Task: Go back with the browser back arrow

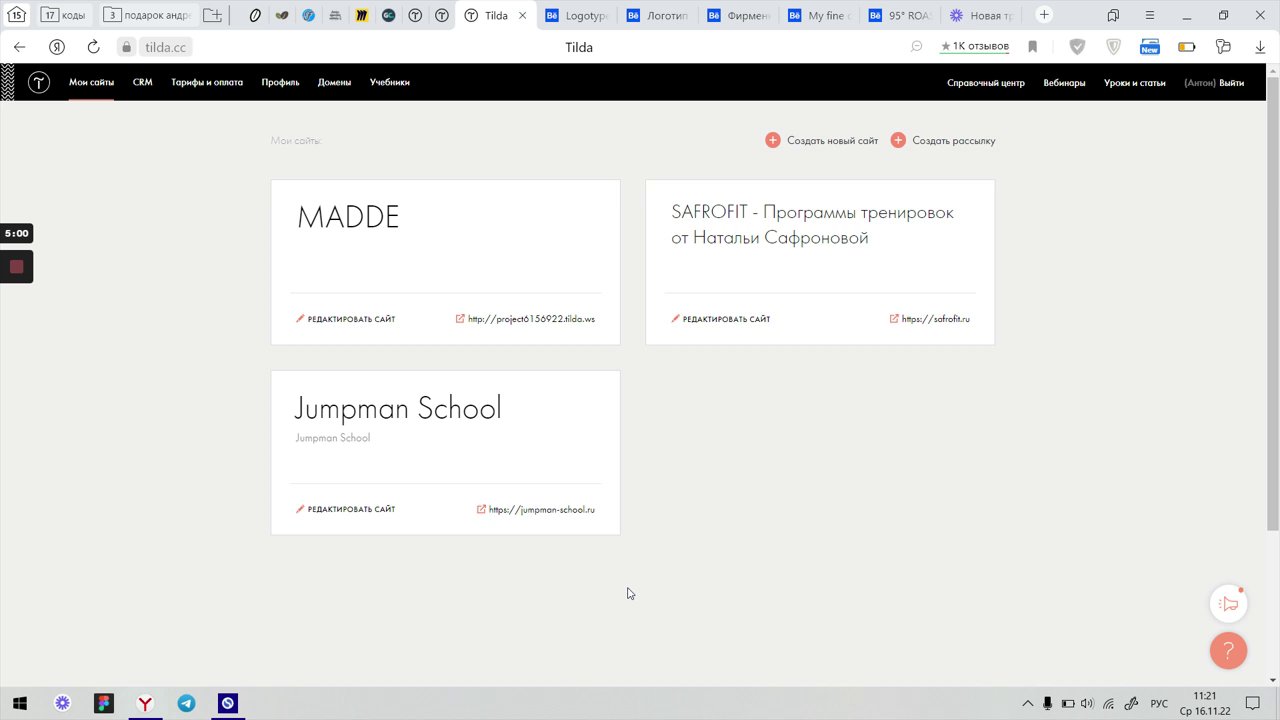Action: 19,47
